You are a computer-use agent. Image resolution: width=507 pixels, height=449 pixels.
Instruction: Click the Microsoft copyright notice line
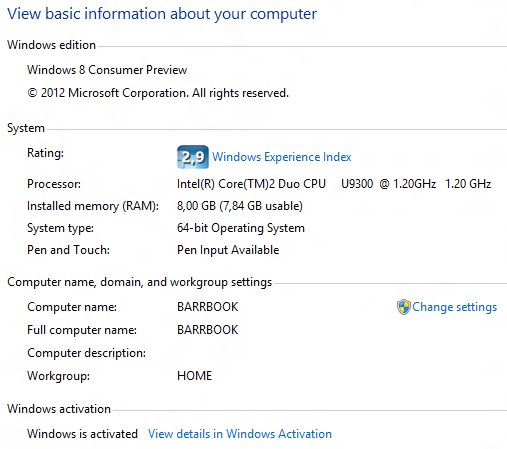158,93
